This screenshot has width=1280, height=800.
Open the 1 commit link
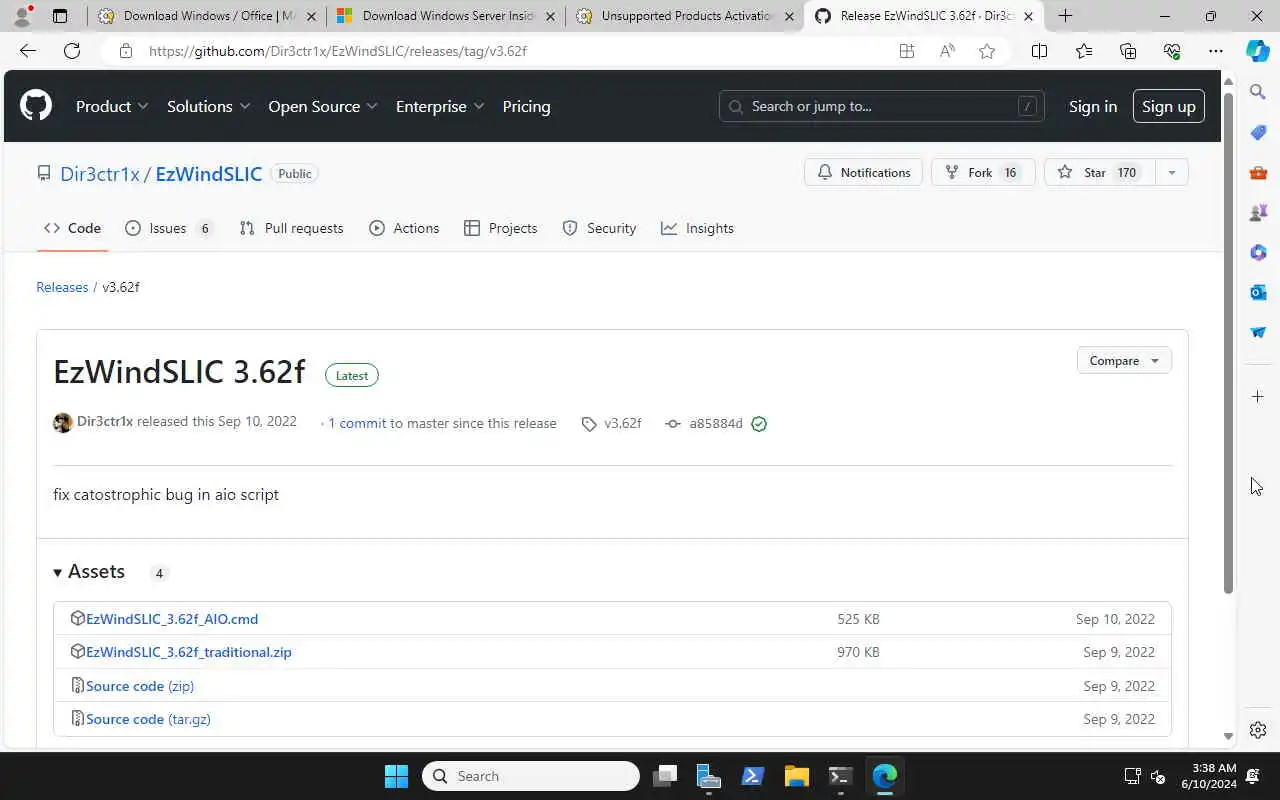point(357,424)
